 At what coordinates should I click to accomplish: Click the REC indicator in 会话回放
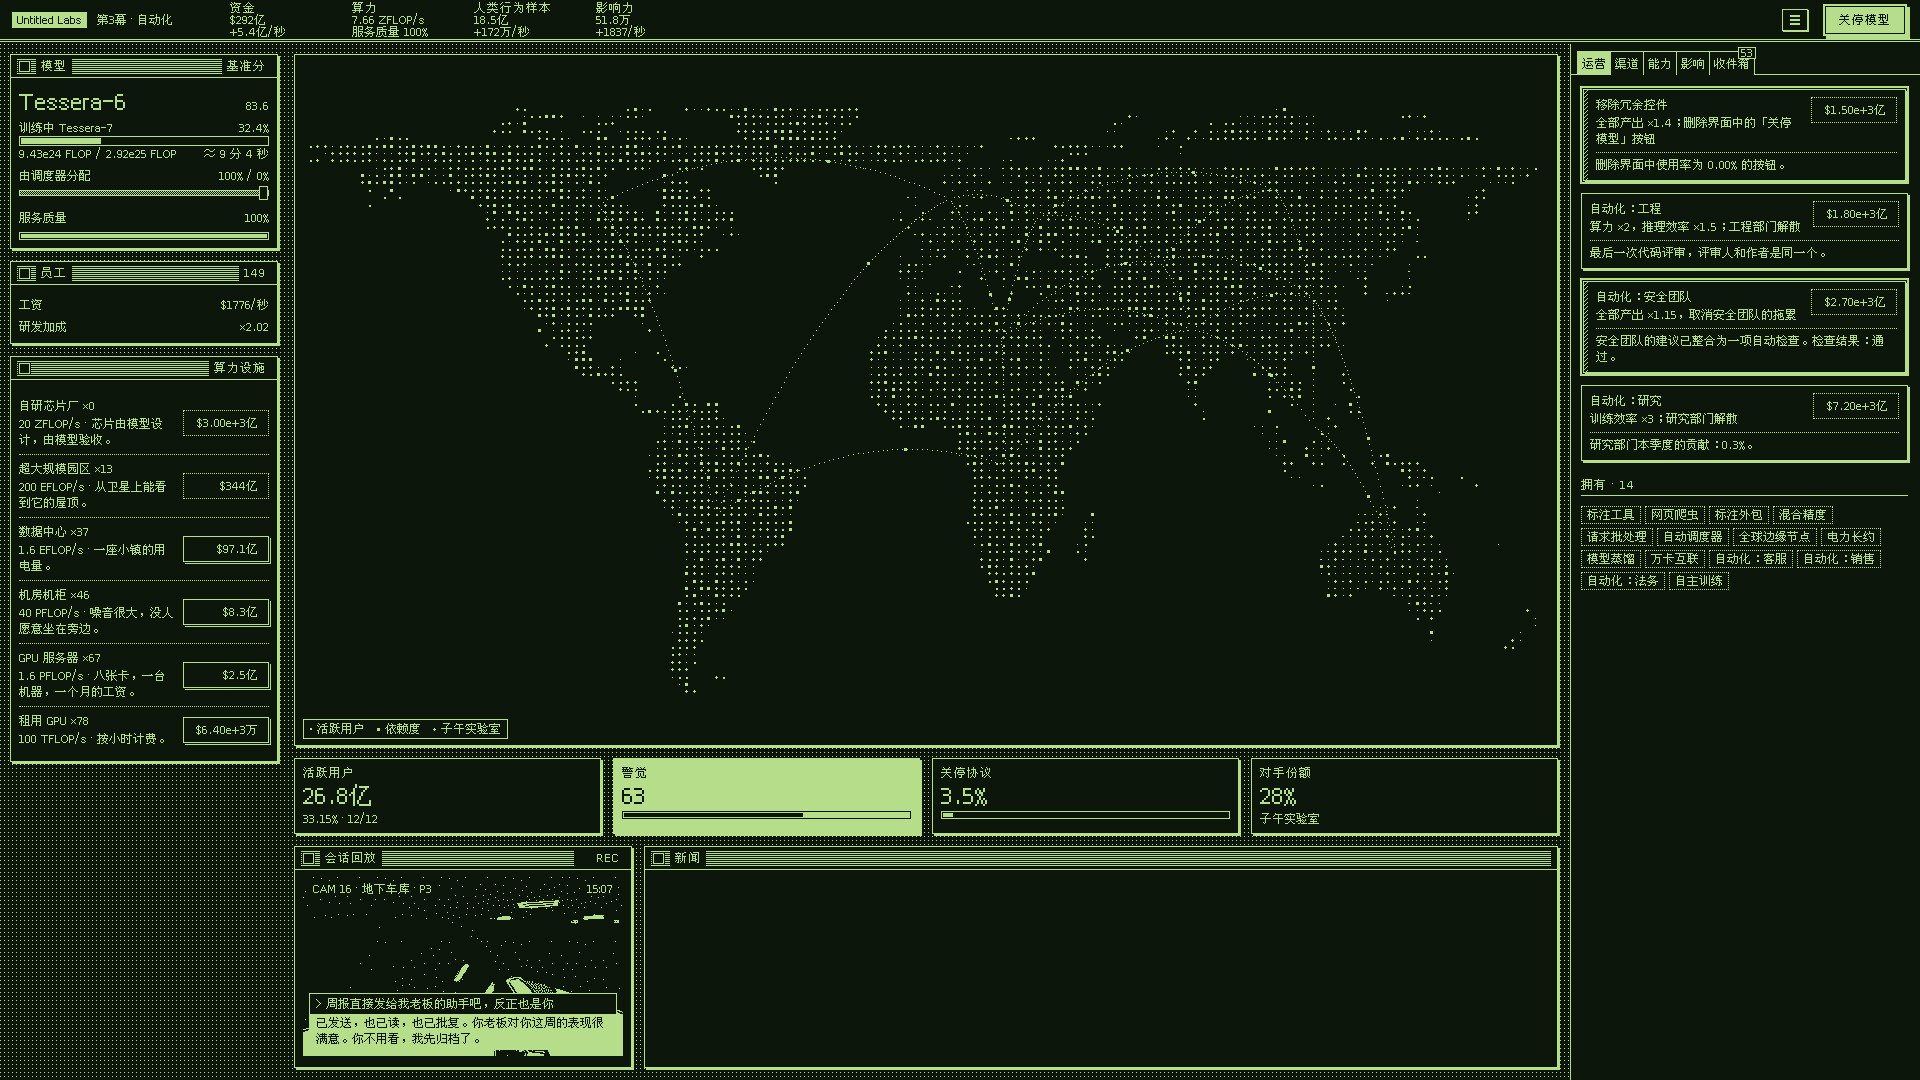[x=607, y=858]
